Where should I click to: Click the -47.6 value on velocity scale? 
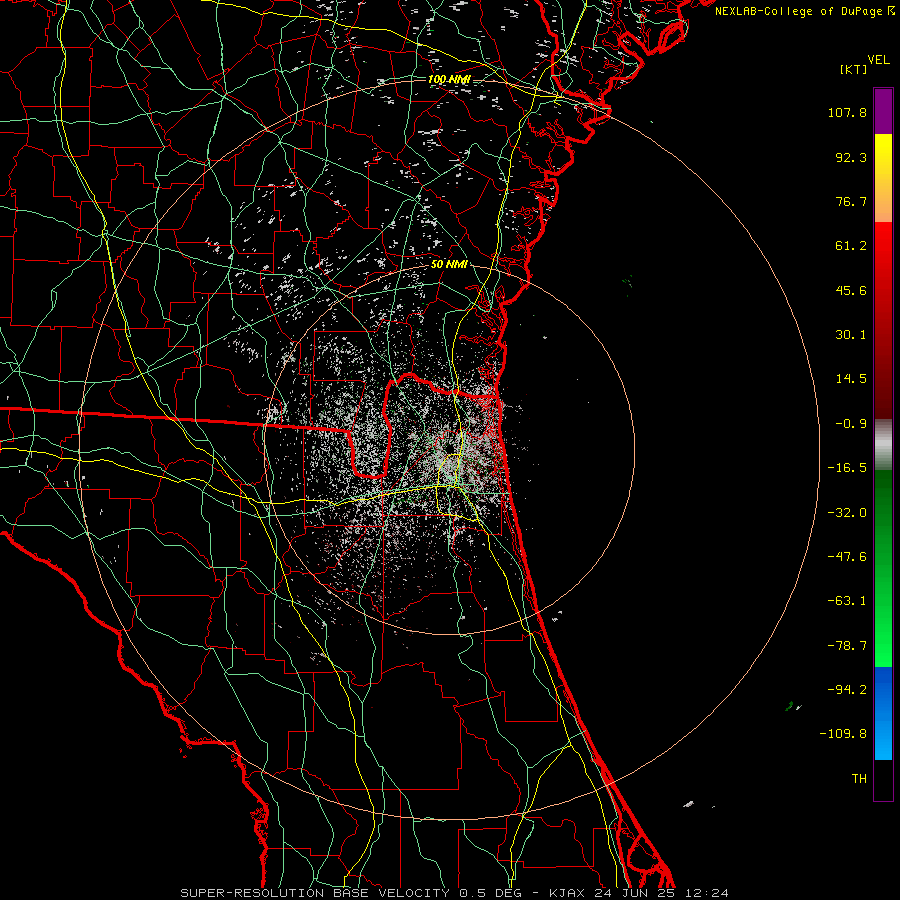[847, 557]
